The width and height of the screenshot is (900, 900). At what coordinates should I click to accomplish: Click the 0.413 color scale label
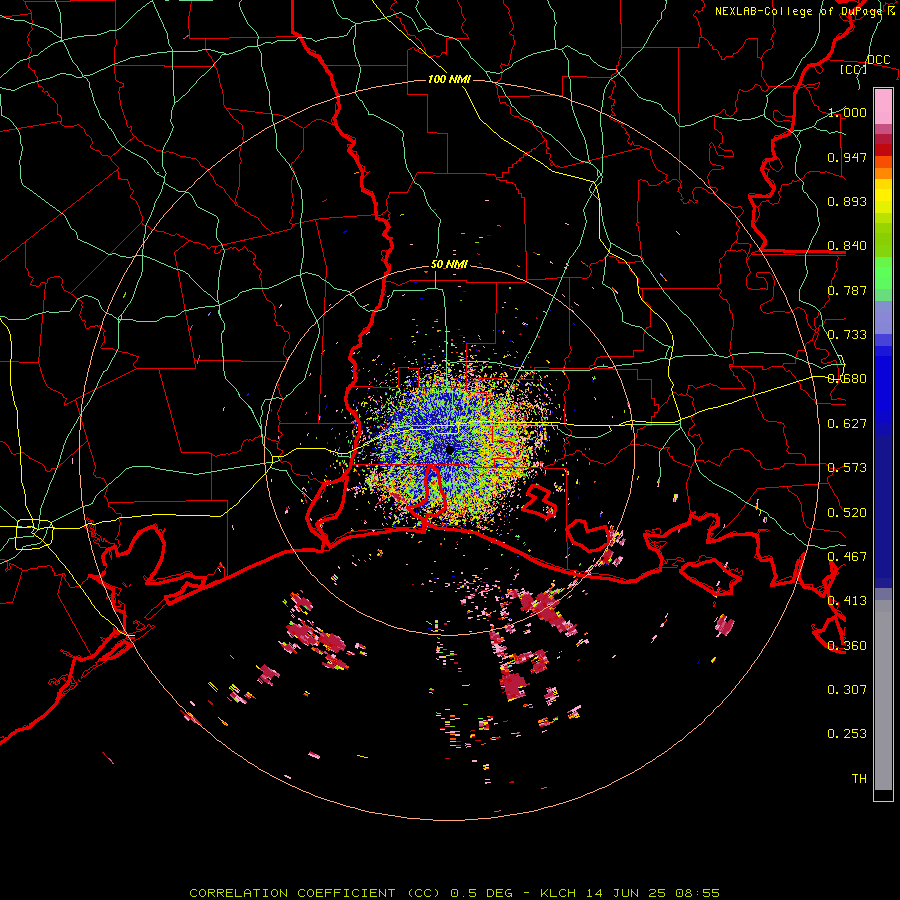click(847, 601)
